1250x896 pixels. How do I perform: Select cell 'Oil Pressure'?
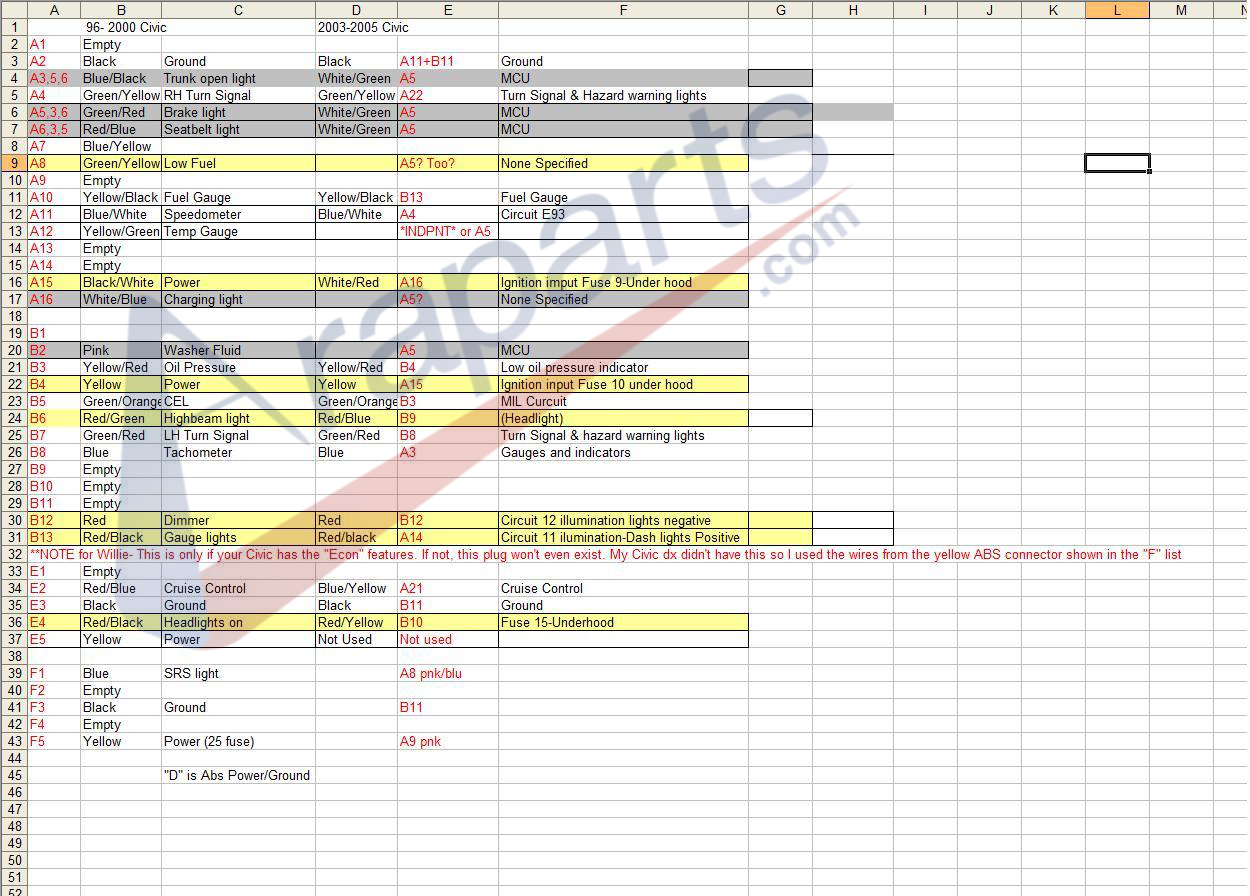(x=238, y=367)
